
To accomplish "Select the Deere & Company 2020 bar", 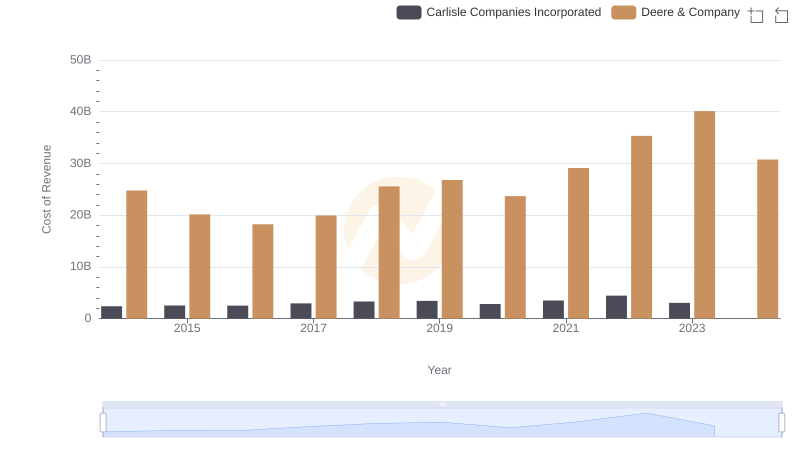I will [x=515, y=257].
